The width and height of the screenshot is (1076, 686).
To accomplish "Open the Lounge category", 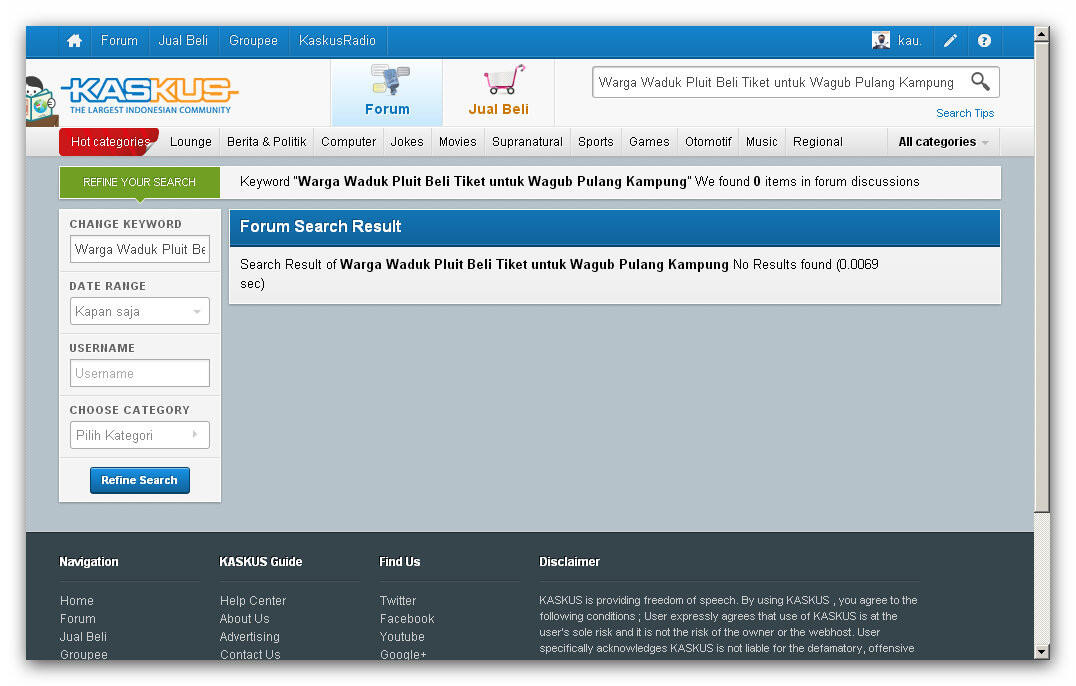I will 191,142.
